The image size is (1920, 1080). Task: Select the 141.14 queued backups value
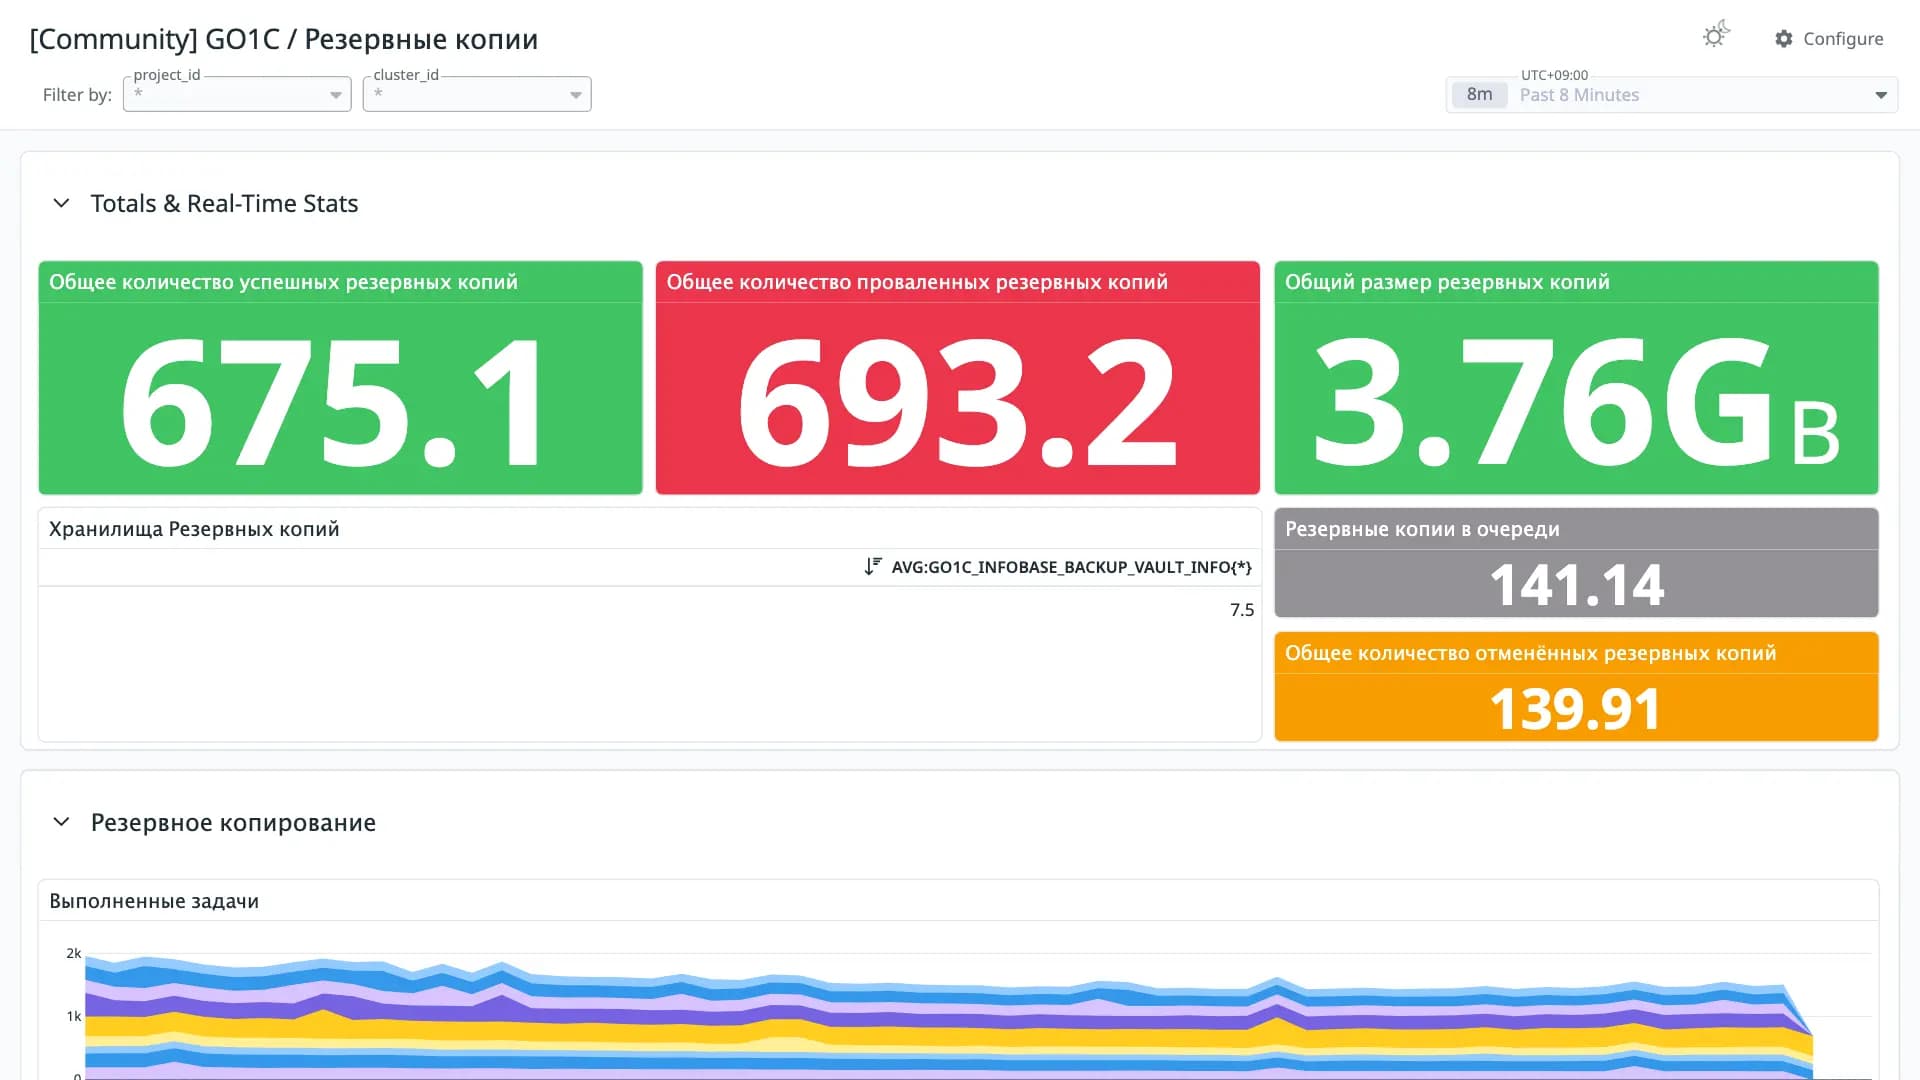1577,585
